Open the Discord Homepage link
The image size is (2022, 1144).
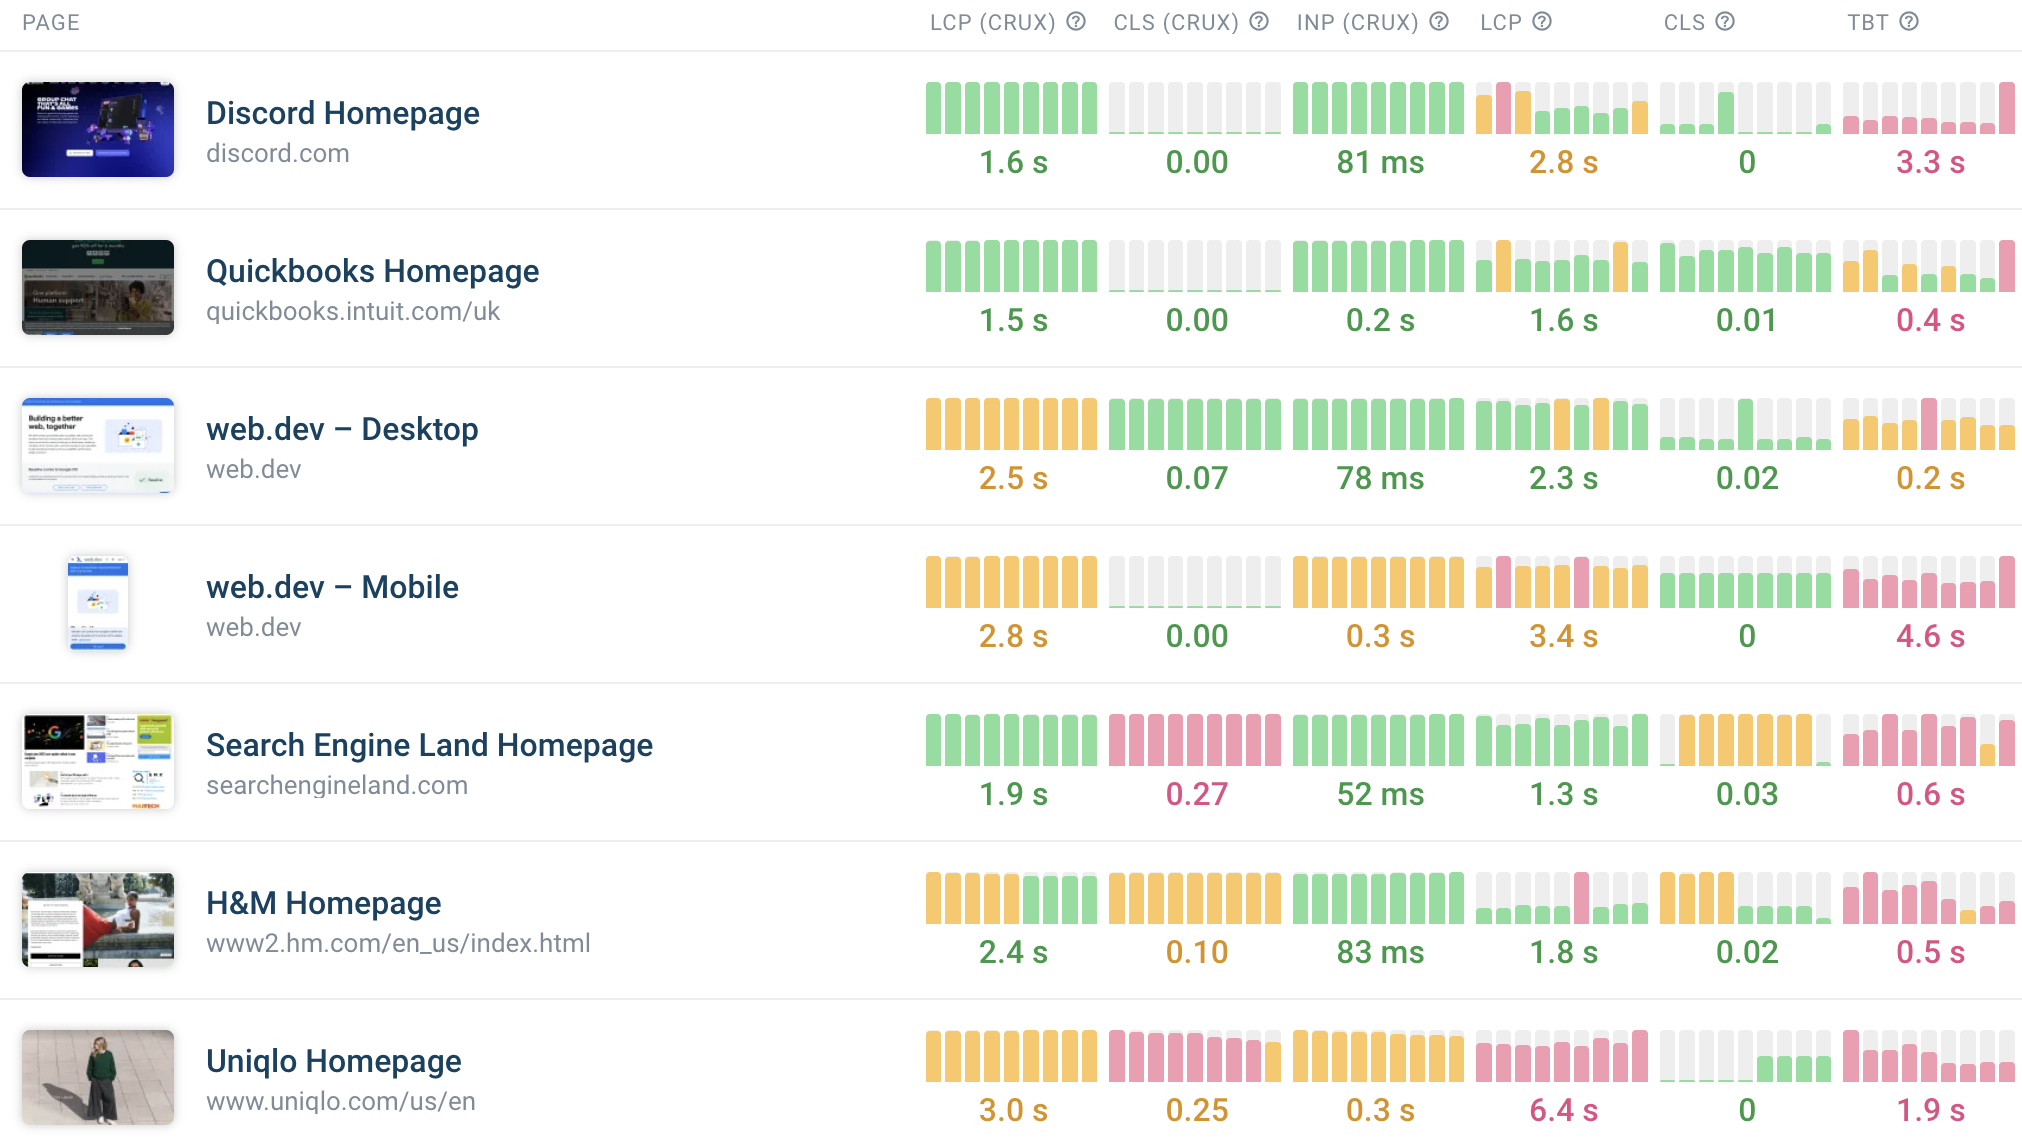click(x=343, y=113)
